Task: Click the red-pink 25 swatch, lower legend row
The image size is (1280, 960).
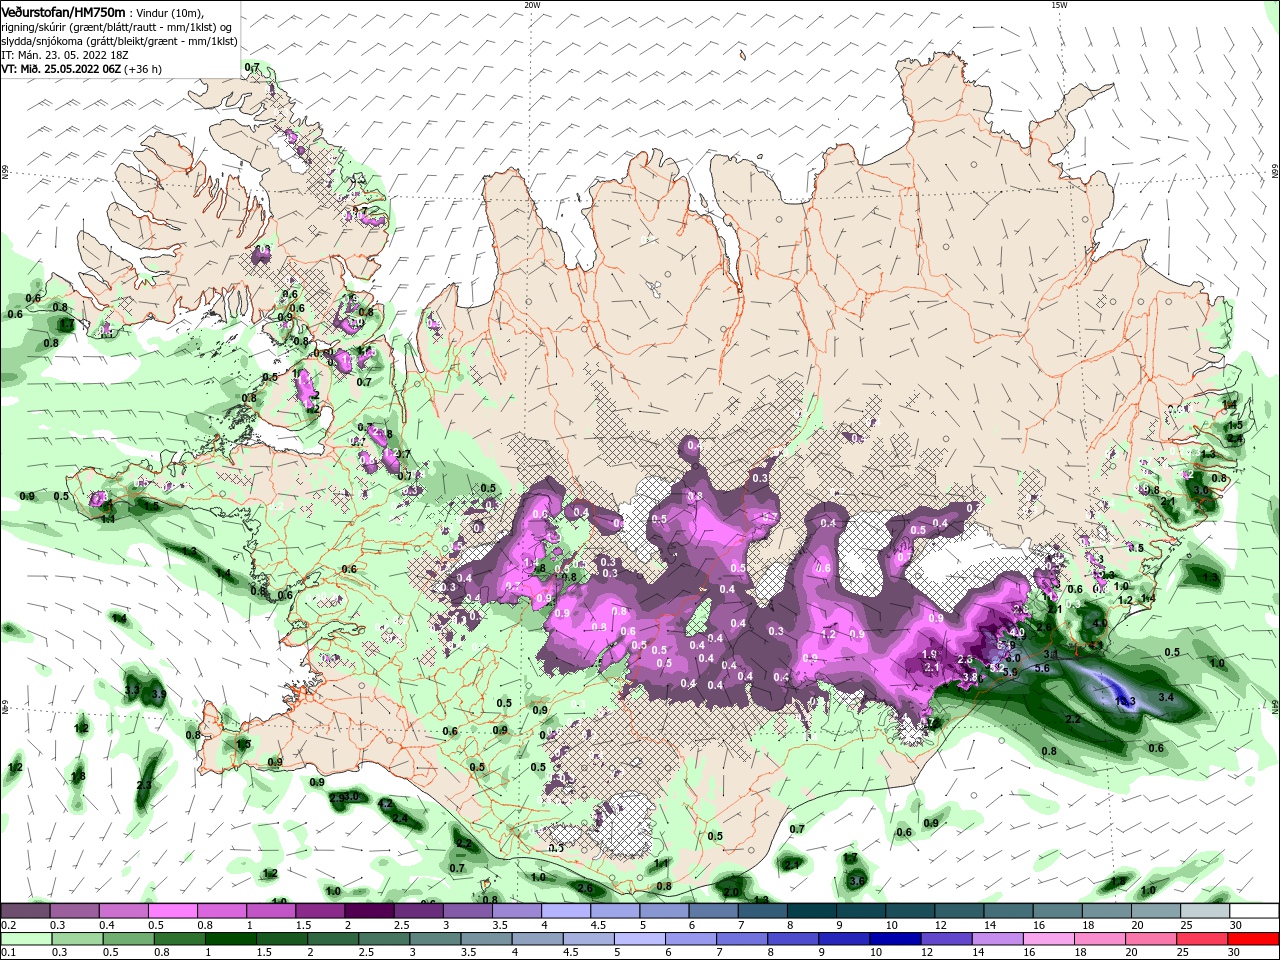Action: click(1202, 939)
